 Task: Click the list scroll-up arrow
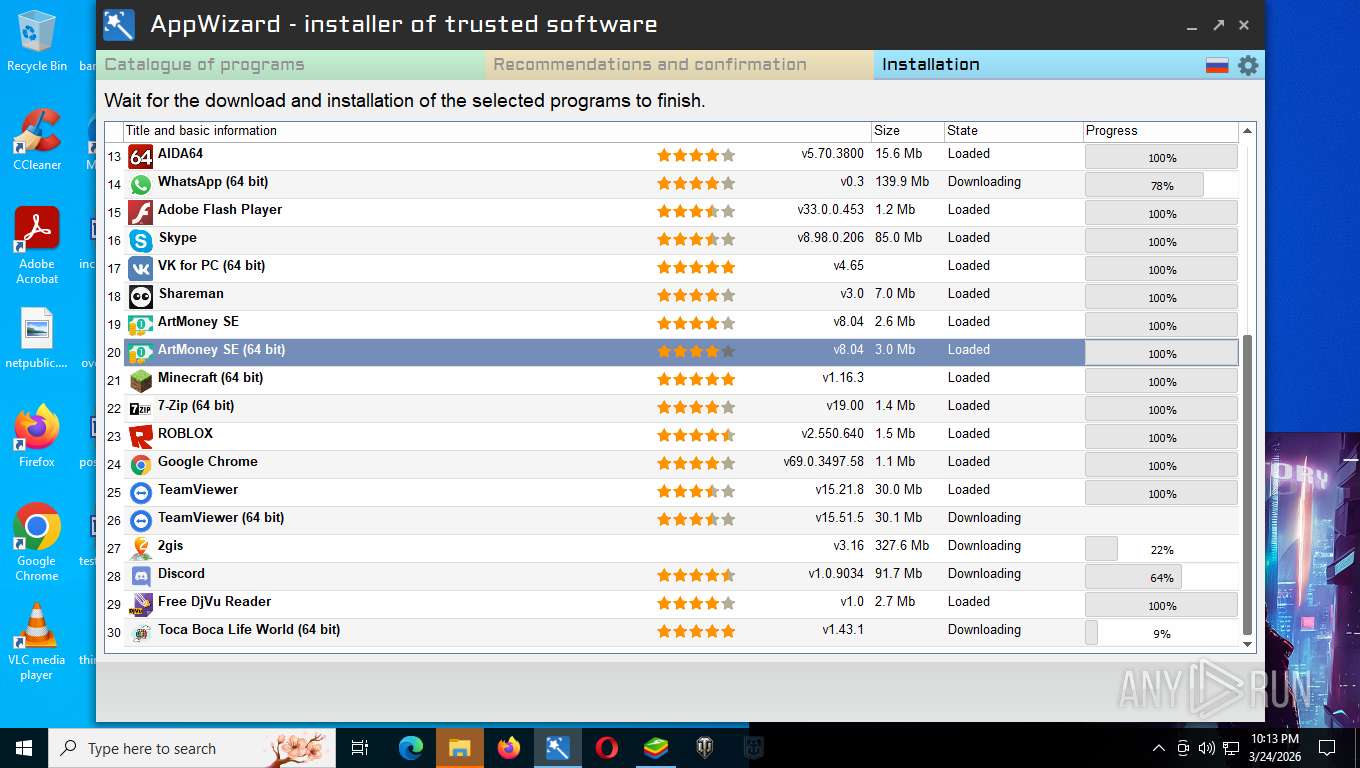pos(1247,131)
